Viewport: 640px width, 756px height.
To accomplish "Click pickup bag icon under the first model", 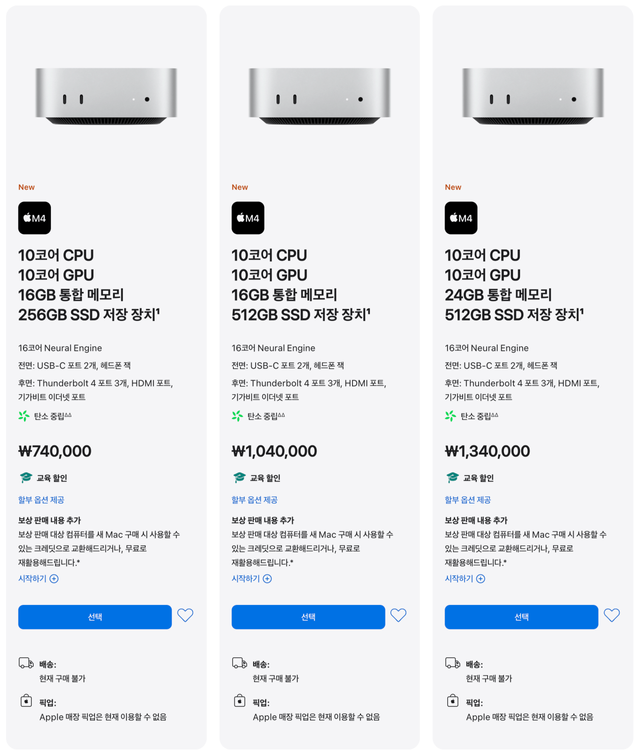I will [x=26, y=702].
